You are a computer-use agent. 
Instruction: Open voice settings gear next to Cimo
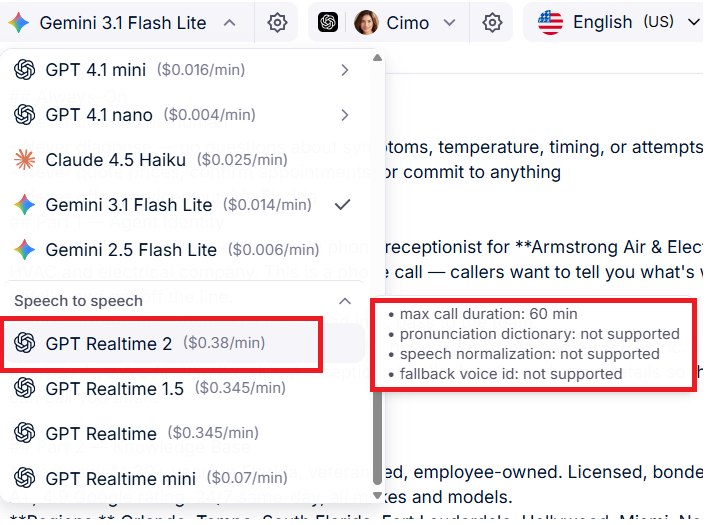(492, 22)
